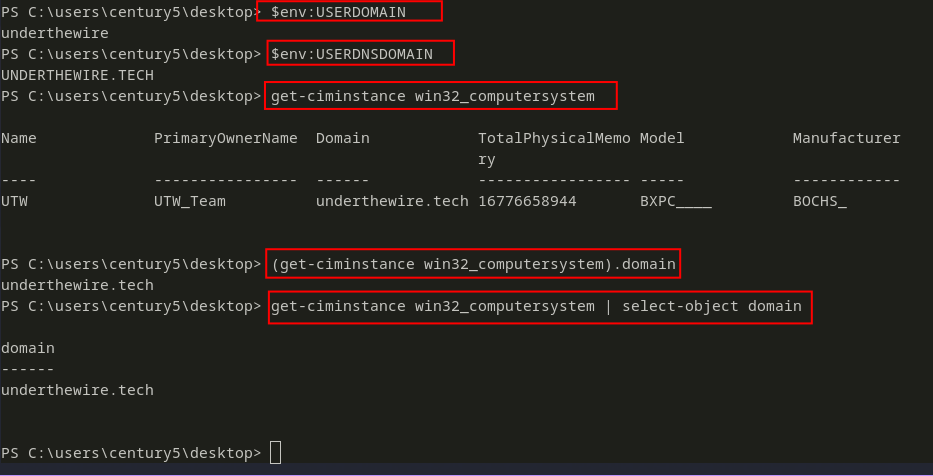Screen dimensions: 933x476
Task: Select the 'UNDERTHEWIRE.TECH' output line
Action: (77, 76)
